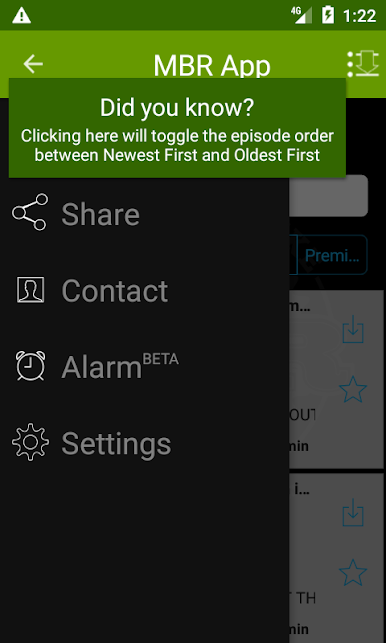Tap the MBR App title
The height and width of the screenshot is (643, 386).
point(212,65)
